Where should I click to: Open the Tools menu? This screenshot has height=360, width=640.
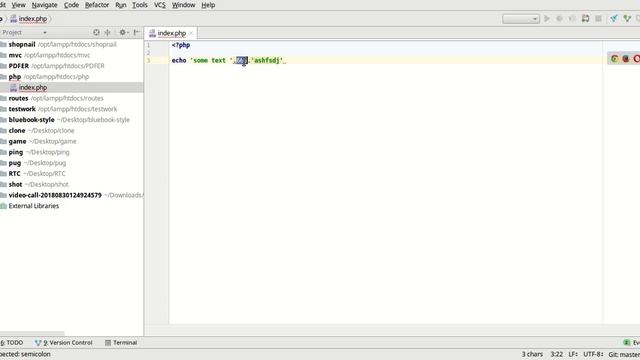pyautogui.click(x=140, y=5)
